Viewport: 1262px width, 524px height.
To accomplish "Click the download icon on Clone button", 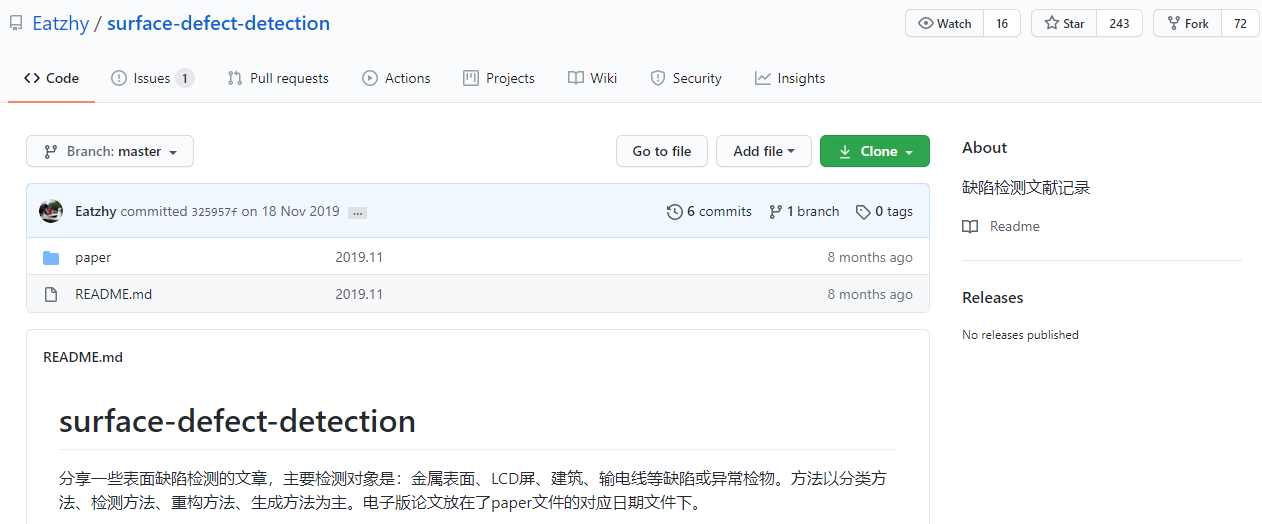I will point(845,151).
